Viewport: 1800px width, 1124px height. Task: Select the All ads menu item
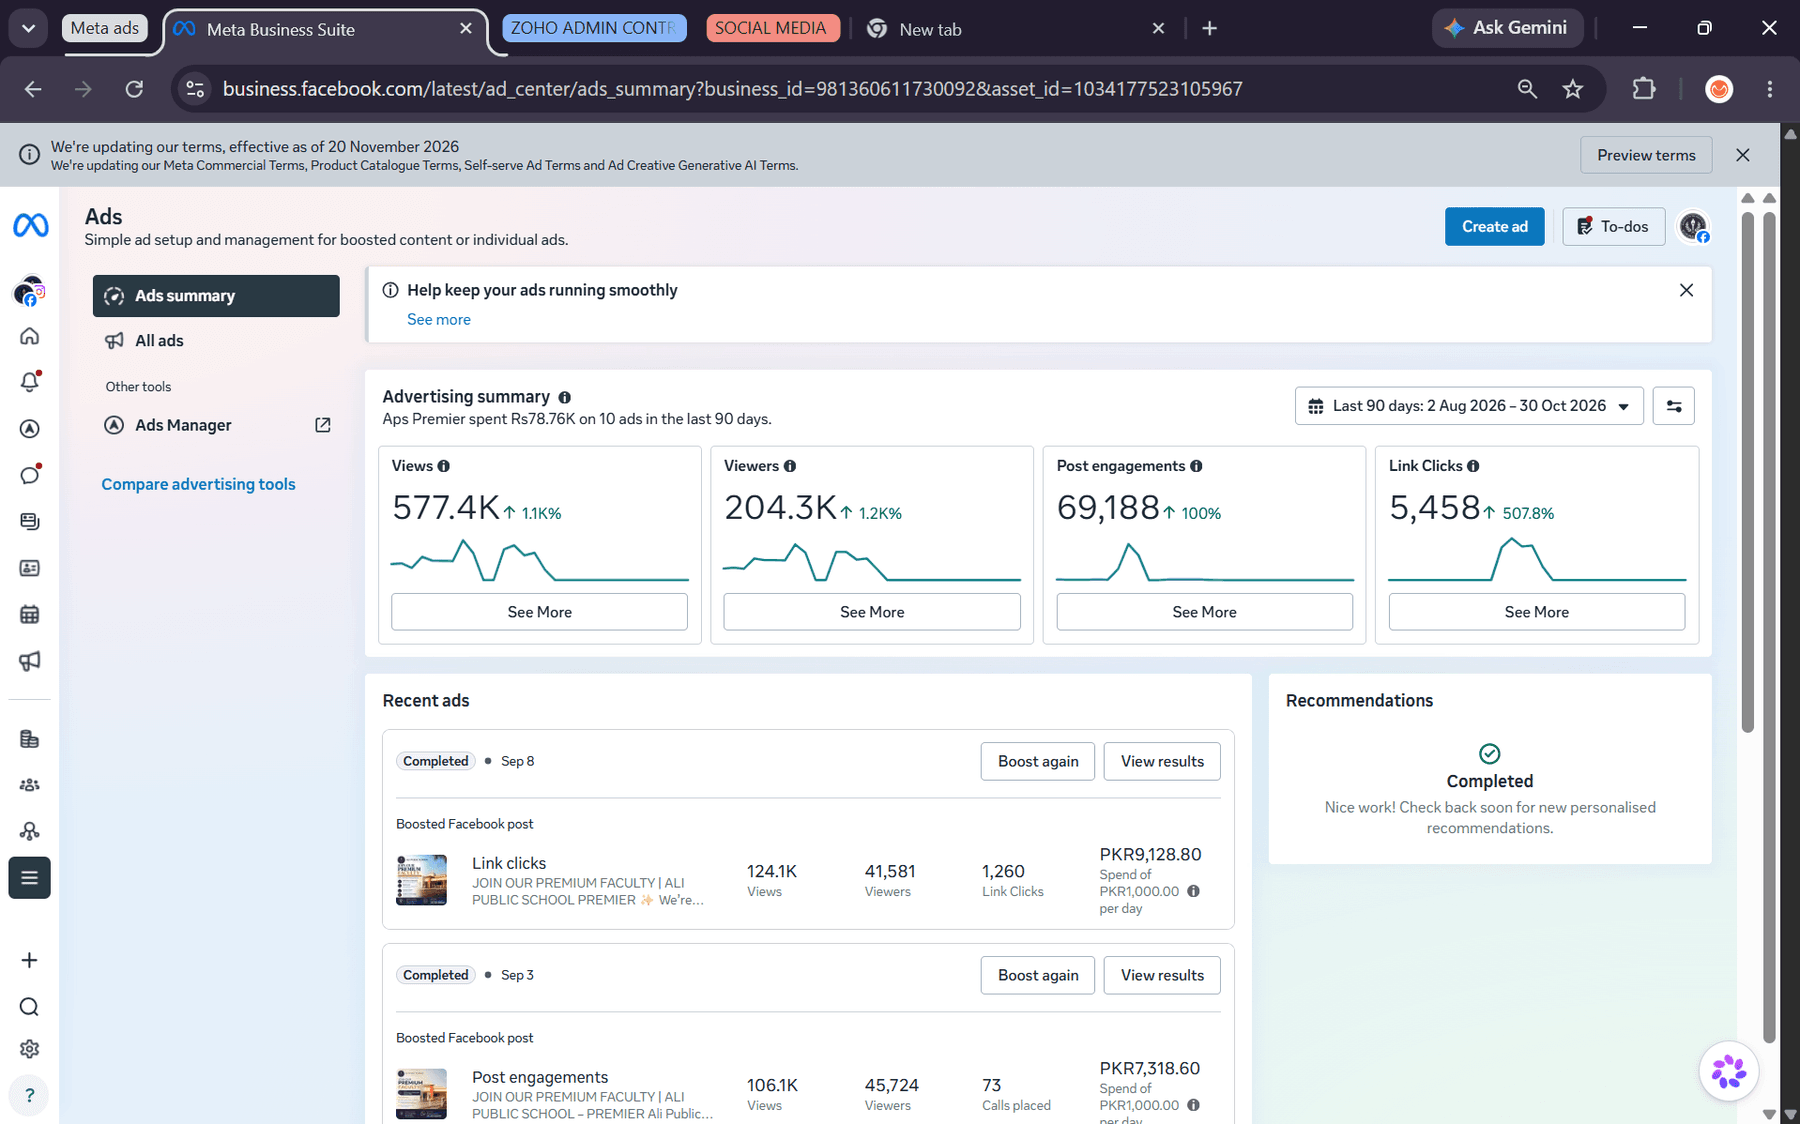click(216, 341)
